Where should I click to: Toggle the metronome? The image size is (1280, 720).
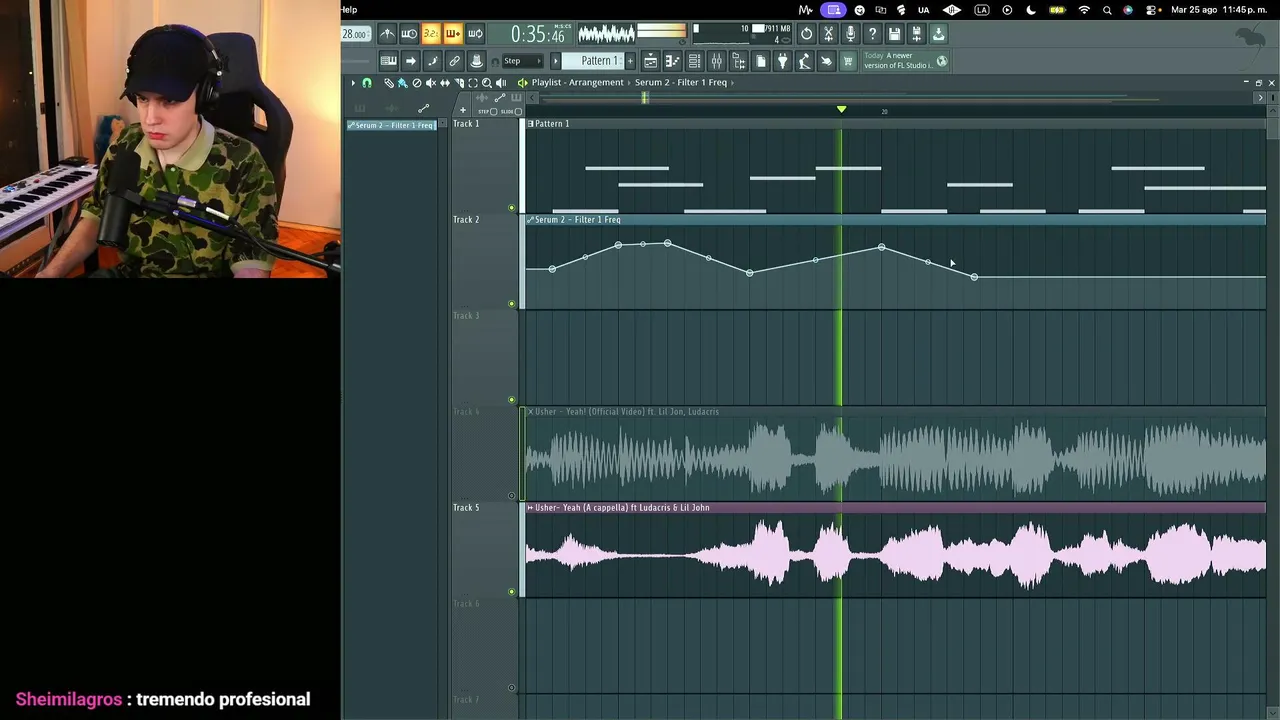387,34
